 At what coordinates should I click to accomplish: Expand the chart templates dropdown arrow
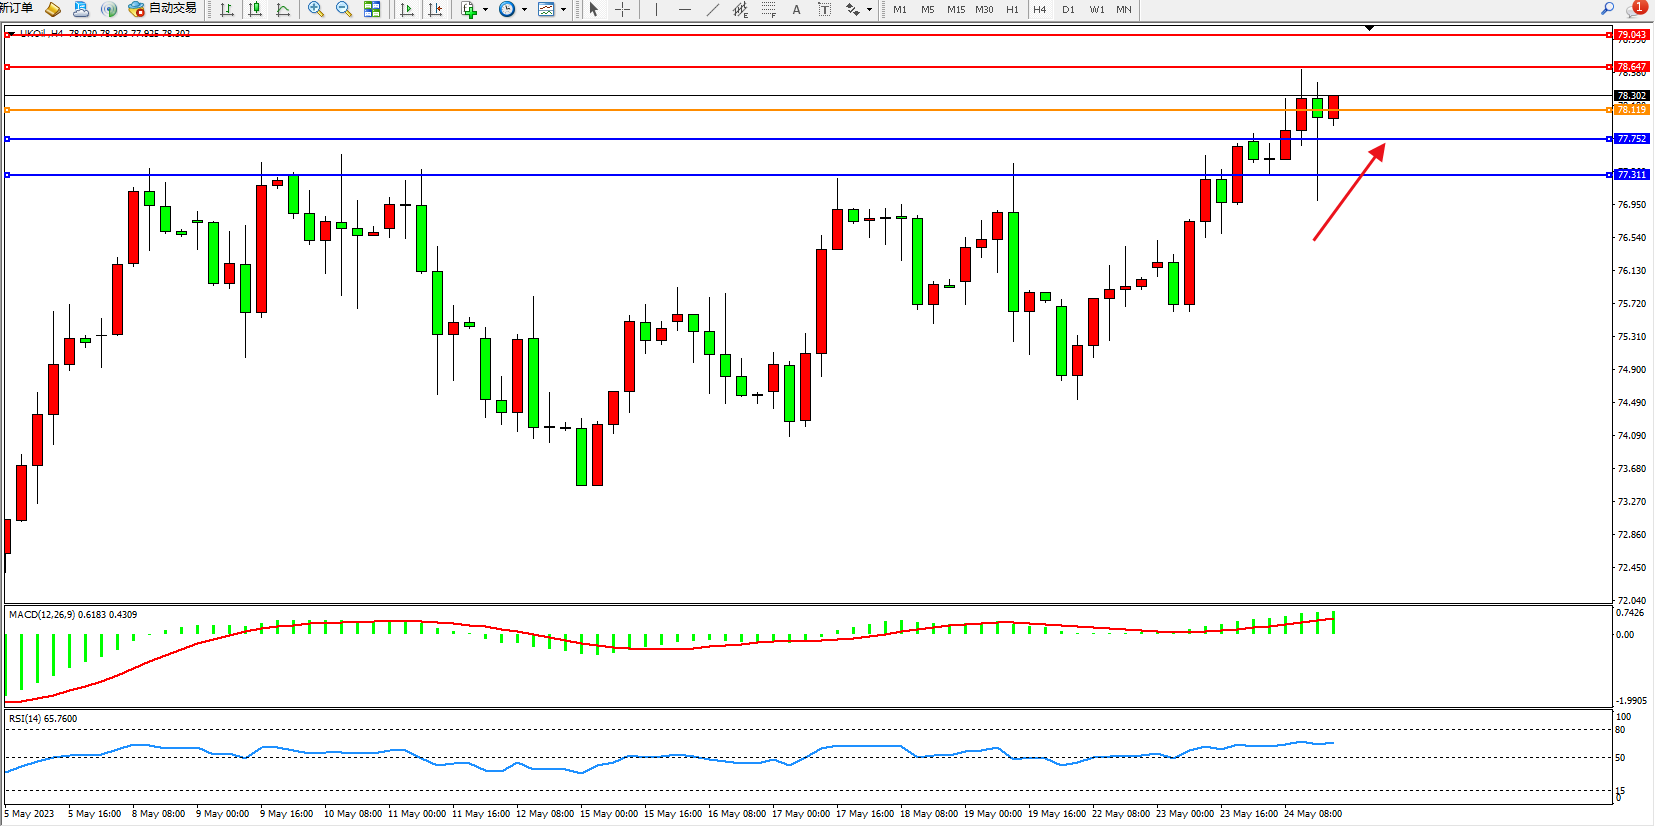[x=563, y=9]
